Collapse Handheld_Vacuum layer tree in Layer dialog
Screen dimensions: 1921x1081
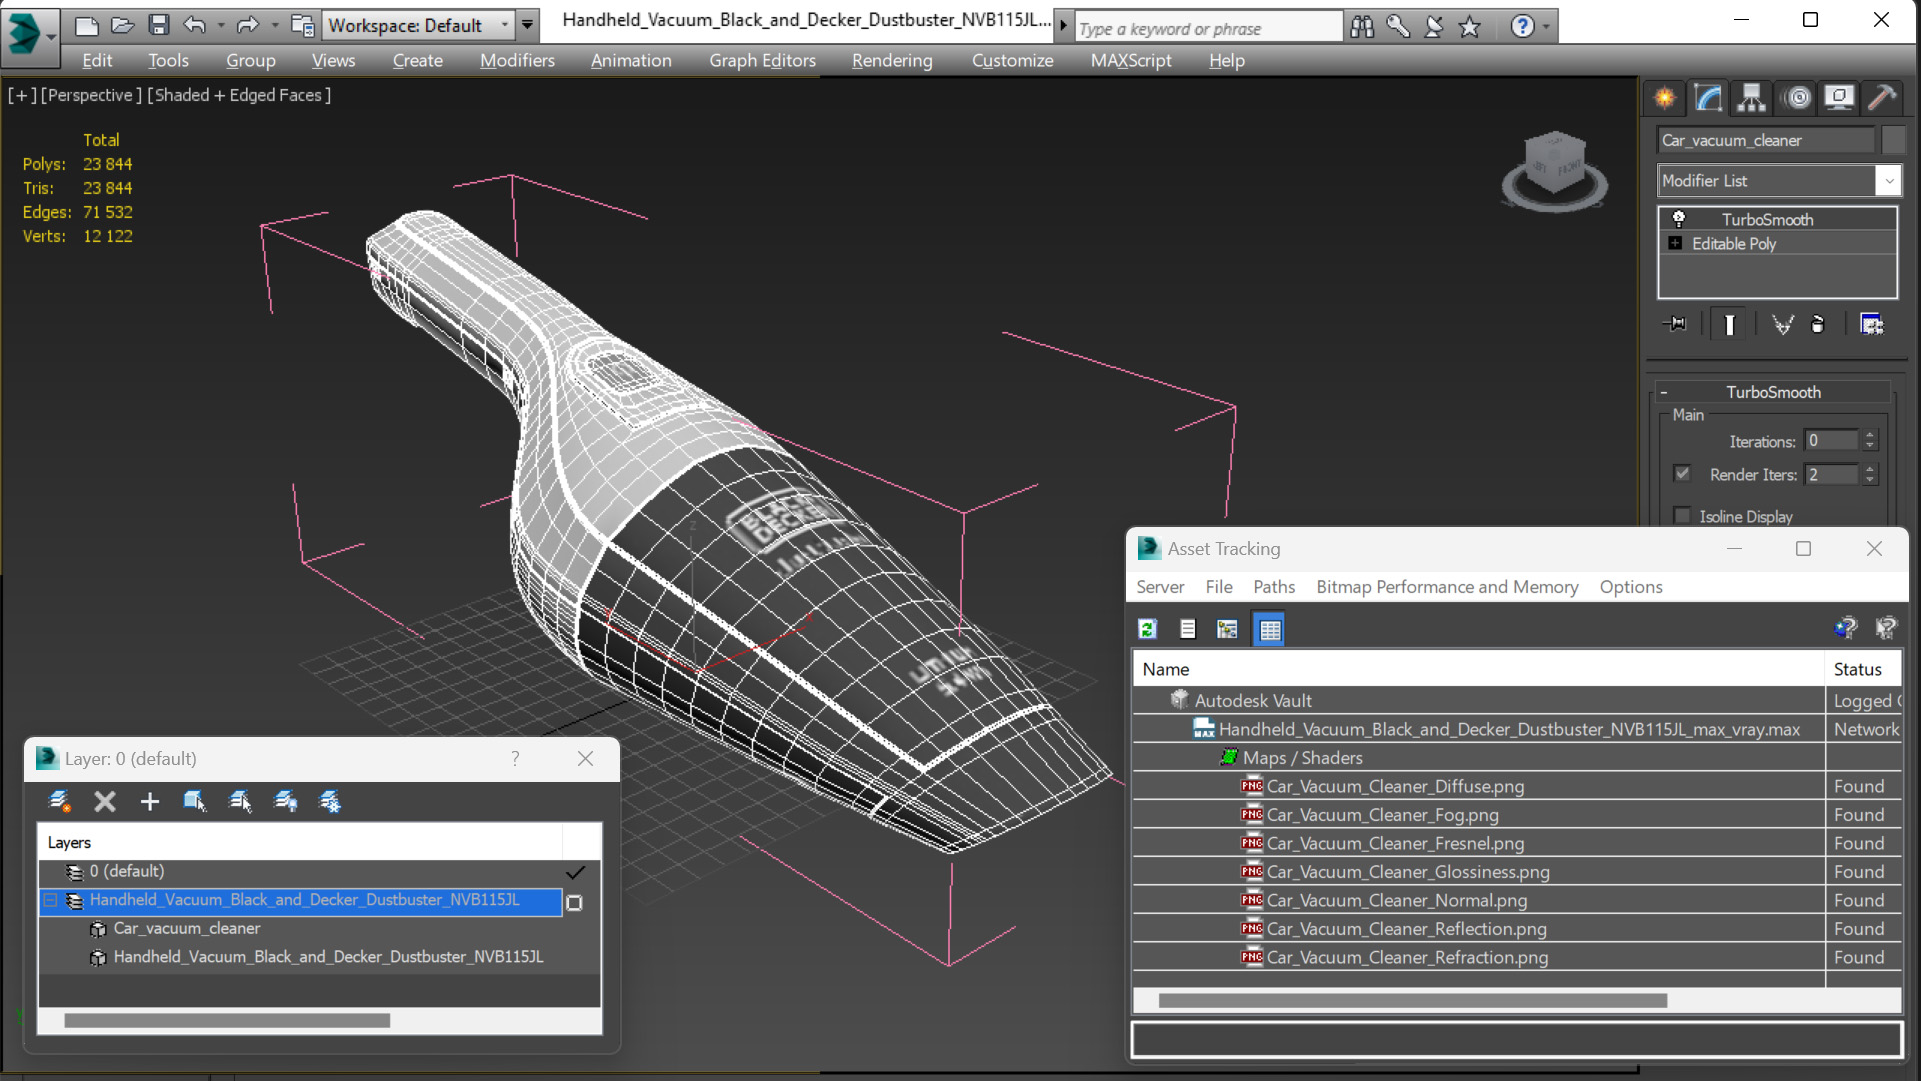(x=50, y=900)
